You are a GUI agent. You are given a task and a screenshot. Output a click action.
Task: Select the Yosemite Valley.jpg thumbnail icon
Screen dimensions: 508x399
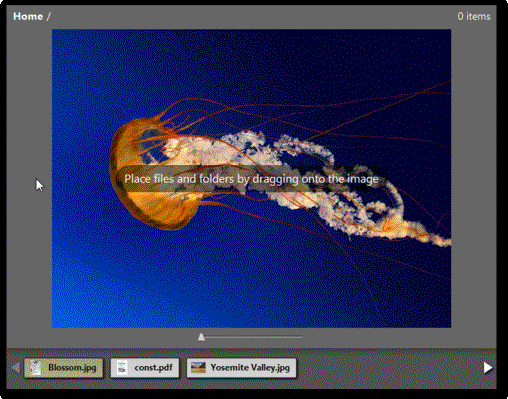point(198,368)
